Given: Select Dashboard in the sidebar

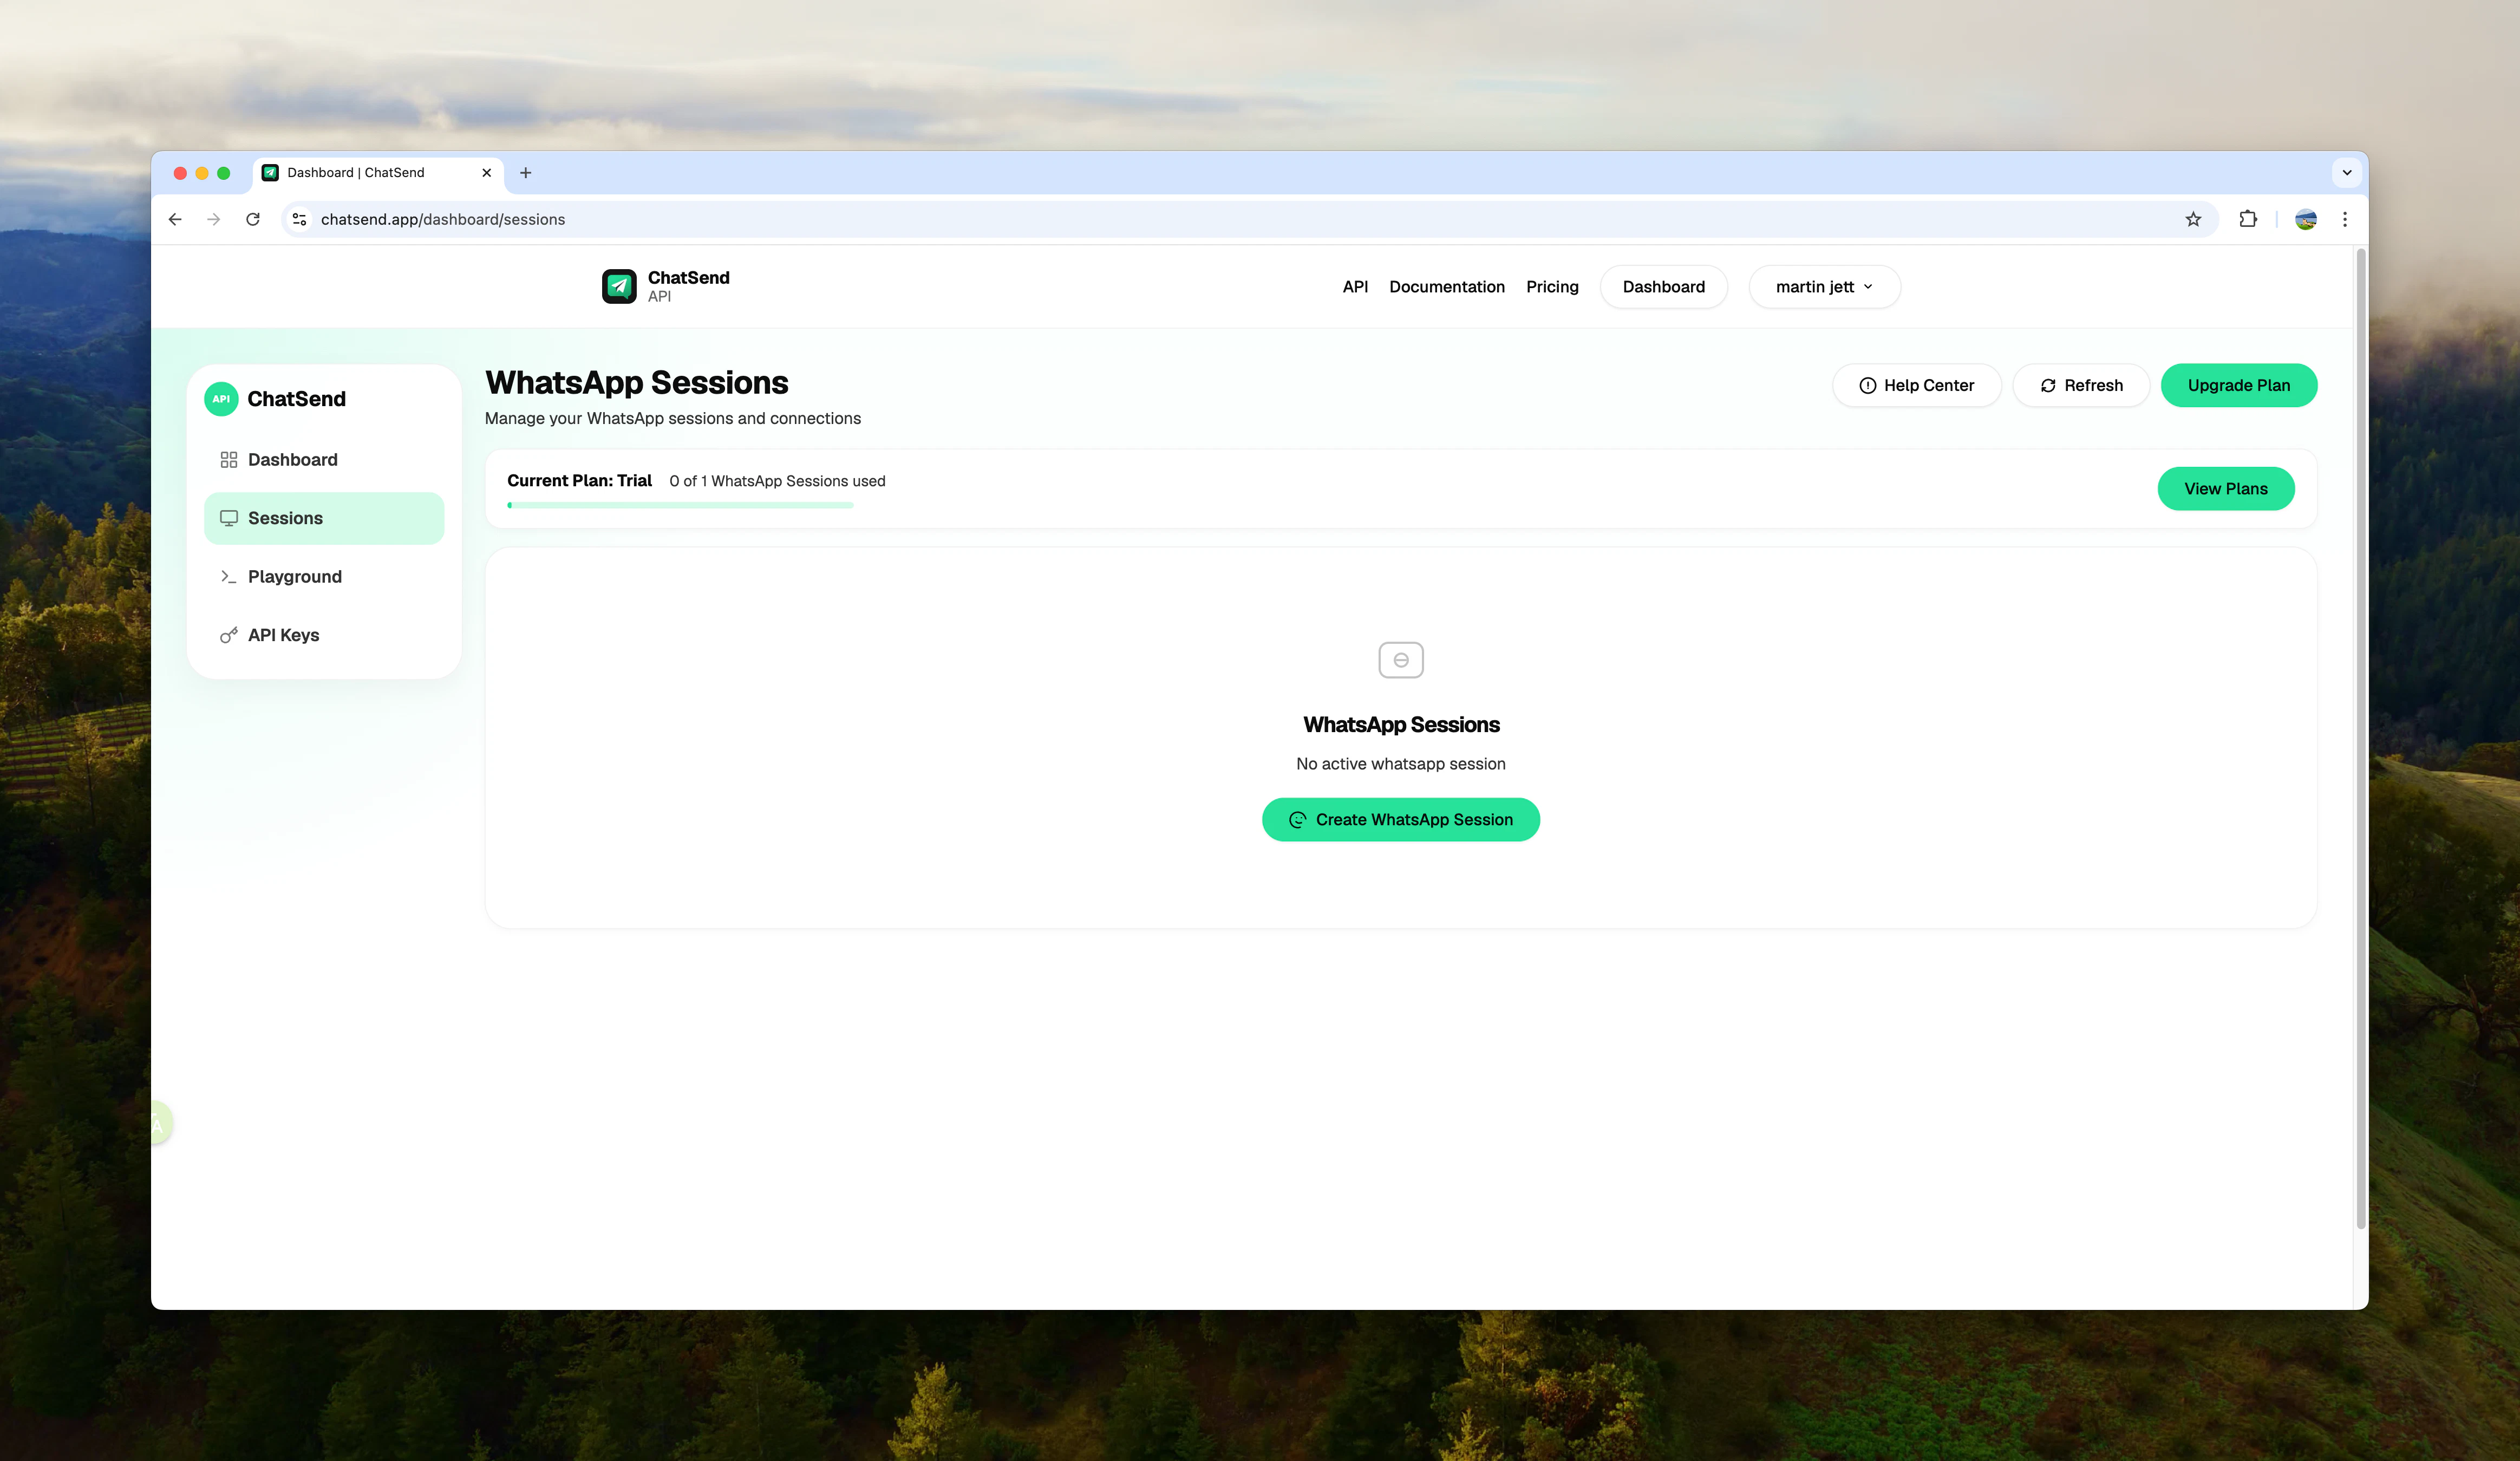Looking at the screenshot, I should (x=324, y=459).
